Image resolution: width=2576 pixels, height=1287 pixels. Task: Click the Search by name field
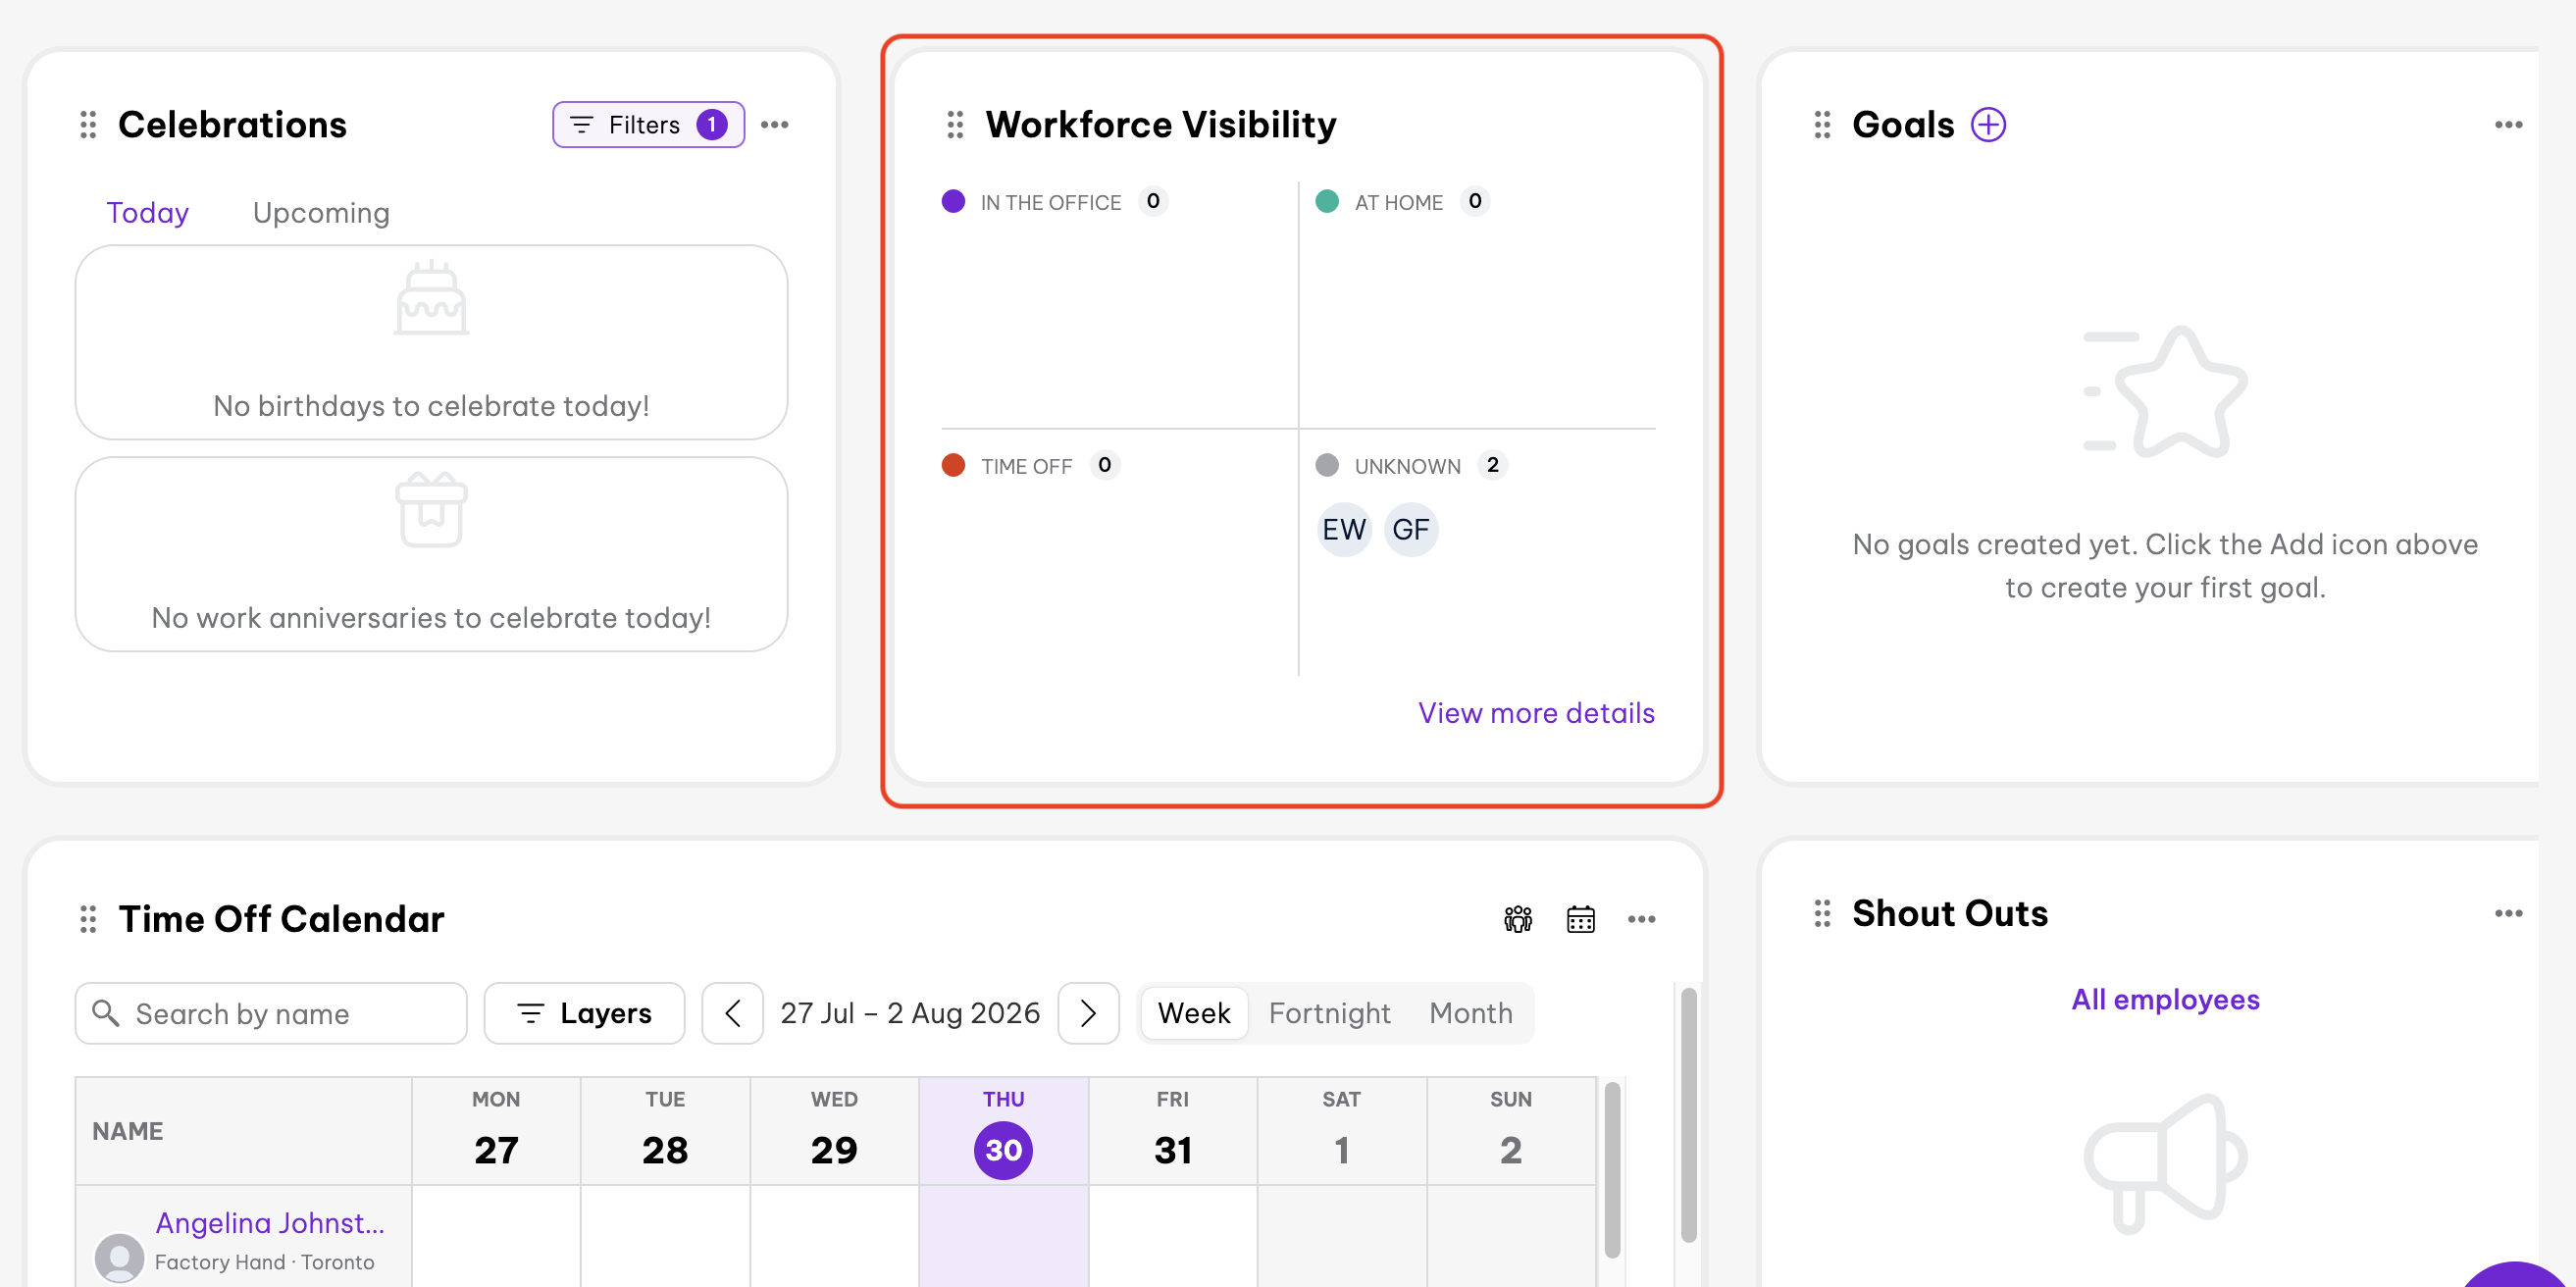(271, 1013)
